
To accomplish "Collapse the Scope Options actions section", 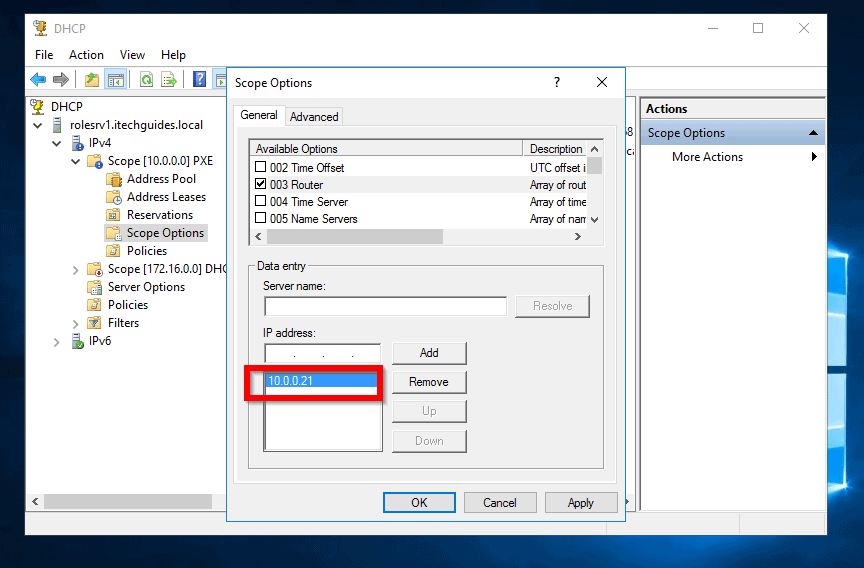I will click(x=813, y=133).
